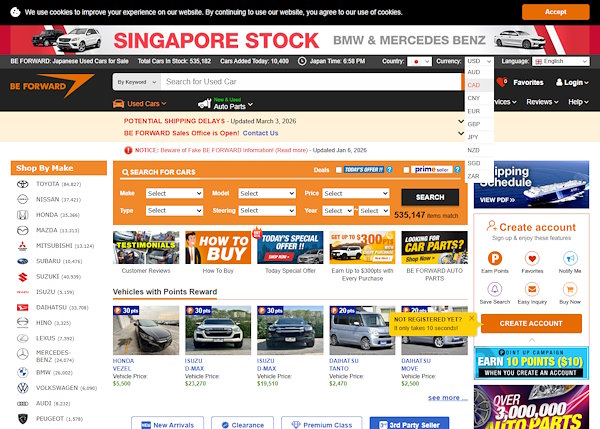Screen dimensions: 600x429
Task: Open the Daihatsu Tanto car thumbnail
Action: (x=362, y=330)
